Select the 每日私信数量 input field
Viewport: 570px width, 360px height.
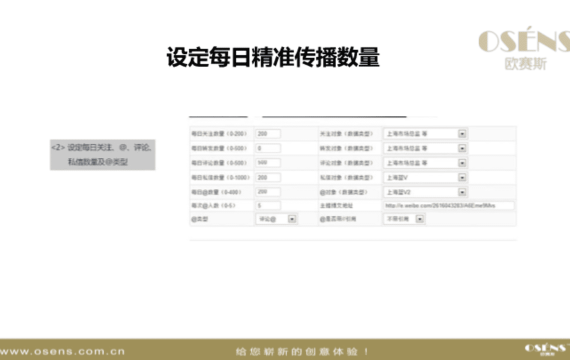268,177
